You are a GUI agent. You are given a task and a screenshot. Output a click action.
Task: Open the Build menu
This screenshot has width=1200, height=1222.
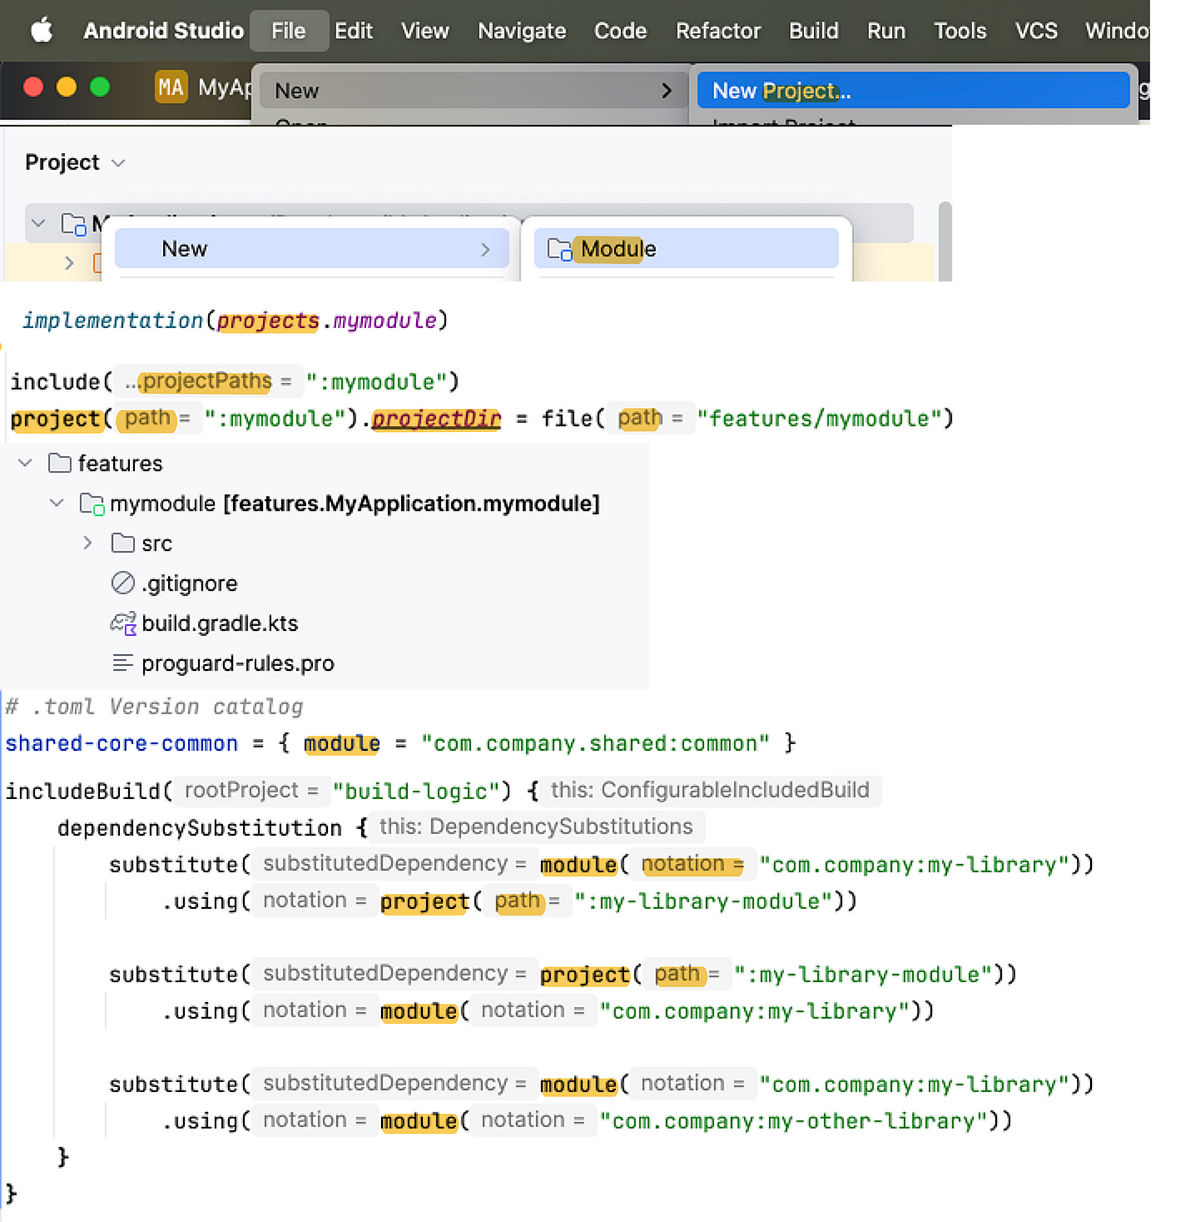tap(813, 30)
